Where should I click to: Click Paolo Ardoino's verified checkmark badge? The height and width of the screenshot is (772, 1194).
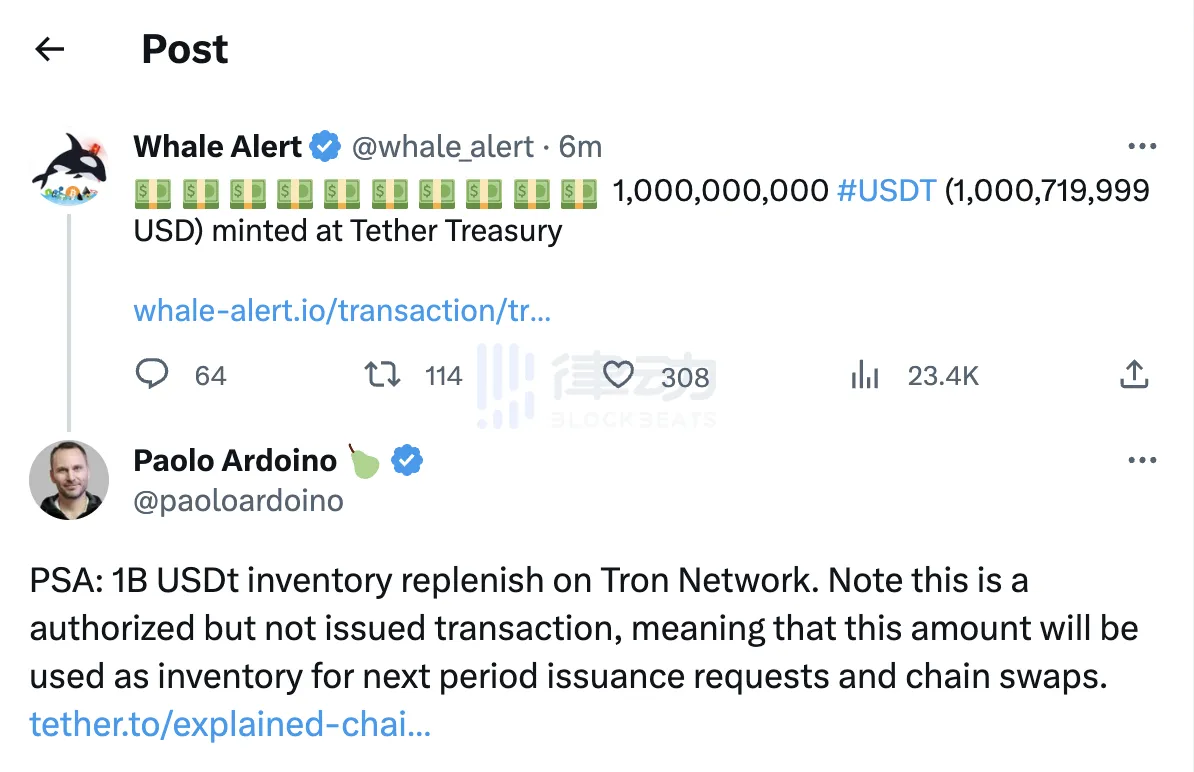pyautogui.click(x=407, y=461)
